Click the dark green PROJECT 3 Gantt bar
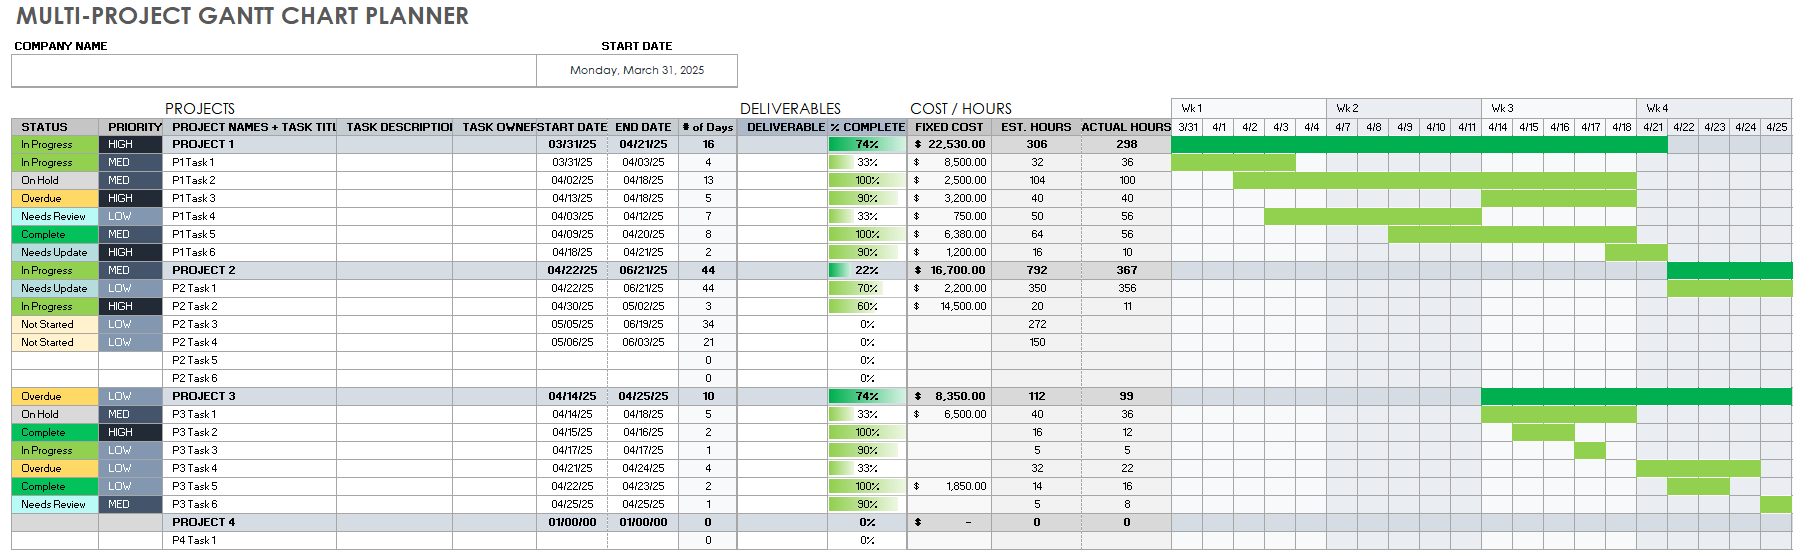 1635,396
